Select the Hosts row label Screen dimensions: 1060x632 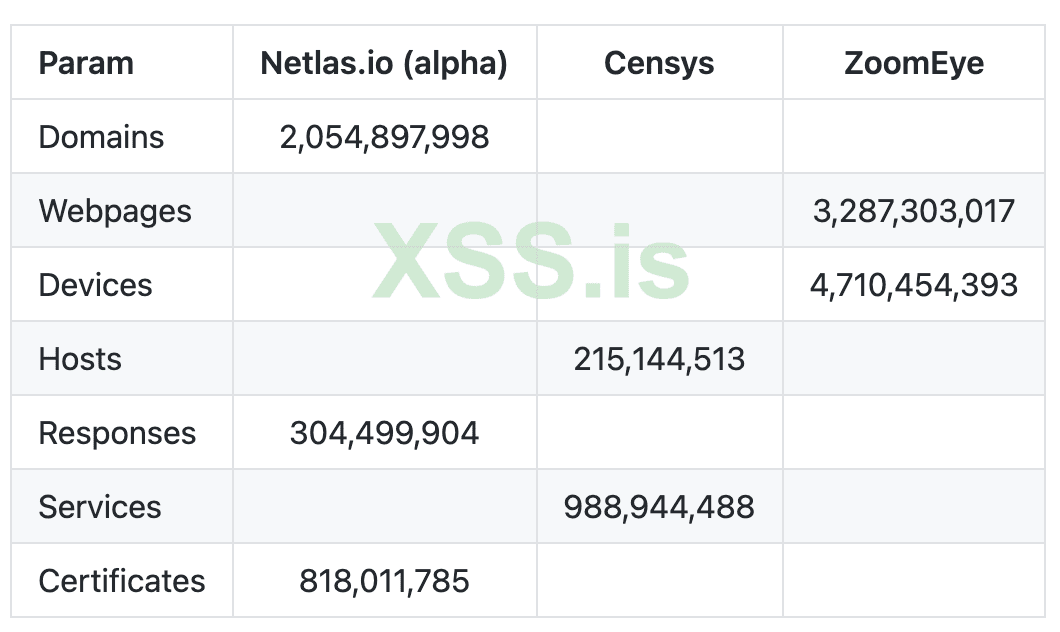(x=80, y=359)
